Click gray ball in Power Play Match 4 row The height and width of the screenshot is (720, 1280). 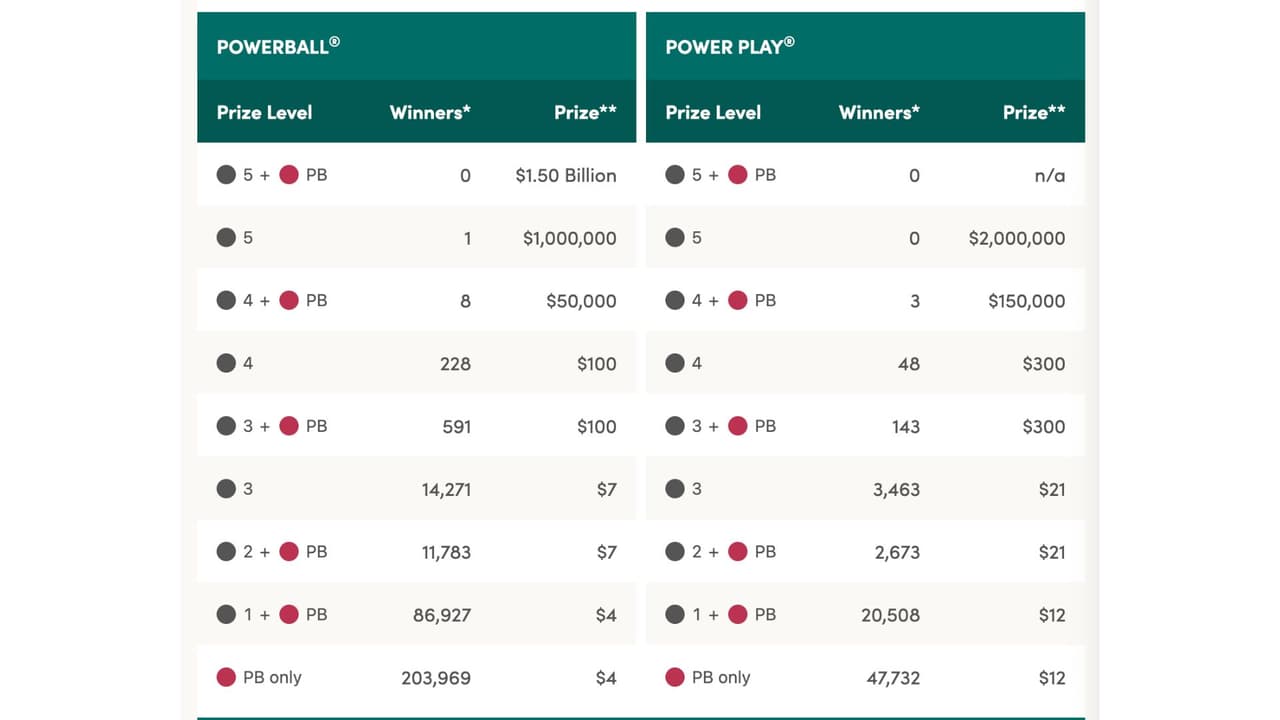[x=676, y=363]
